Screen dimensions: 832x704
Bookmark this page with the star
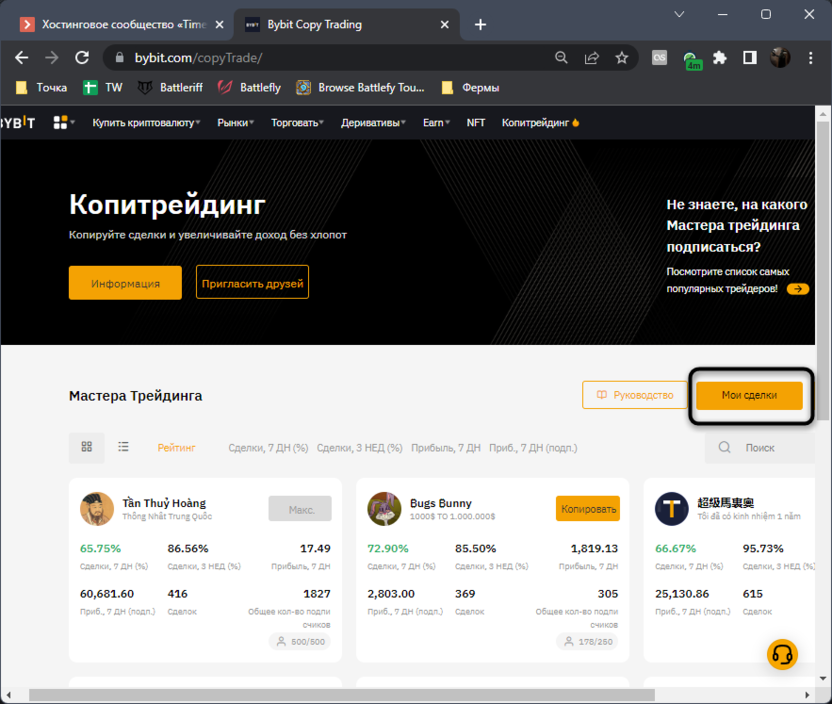coord(622,58)
